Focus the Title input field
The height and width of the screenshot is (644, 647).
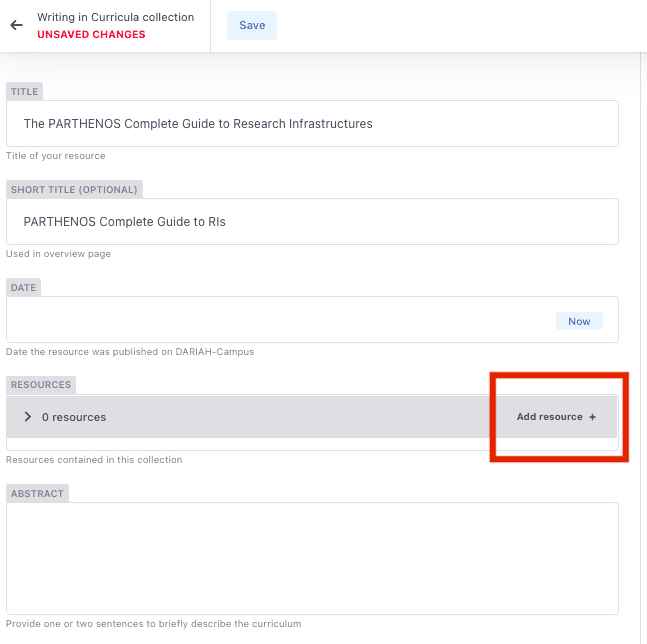click(312, 124)
